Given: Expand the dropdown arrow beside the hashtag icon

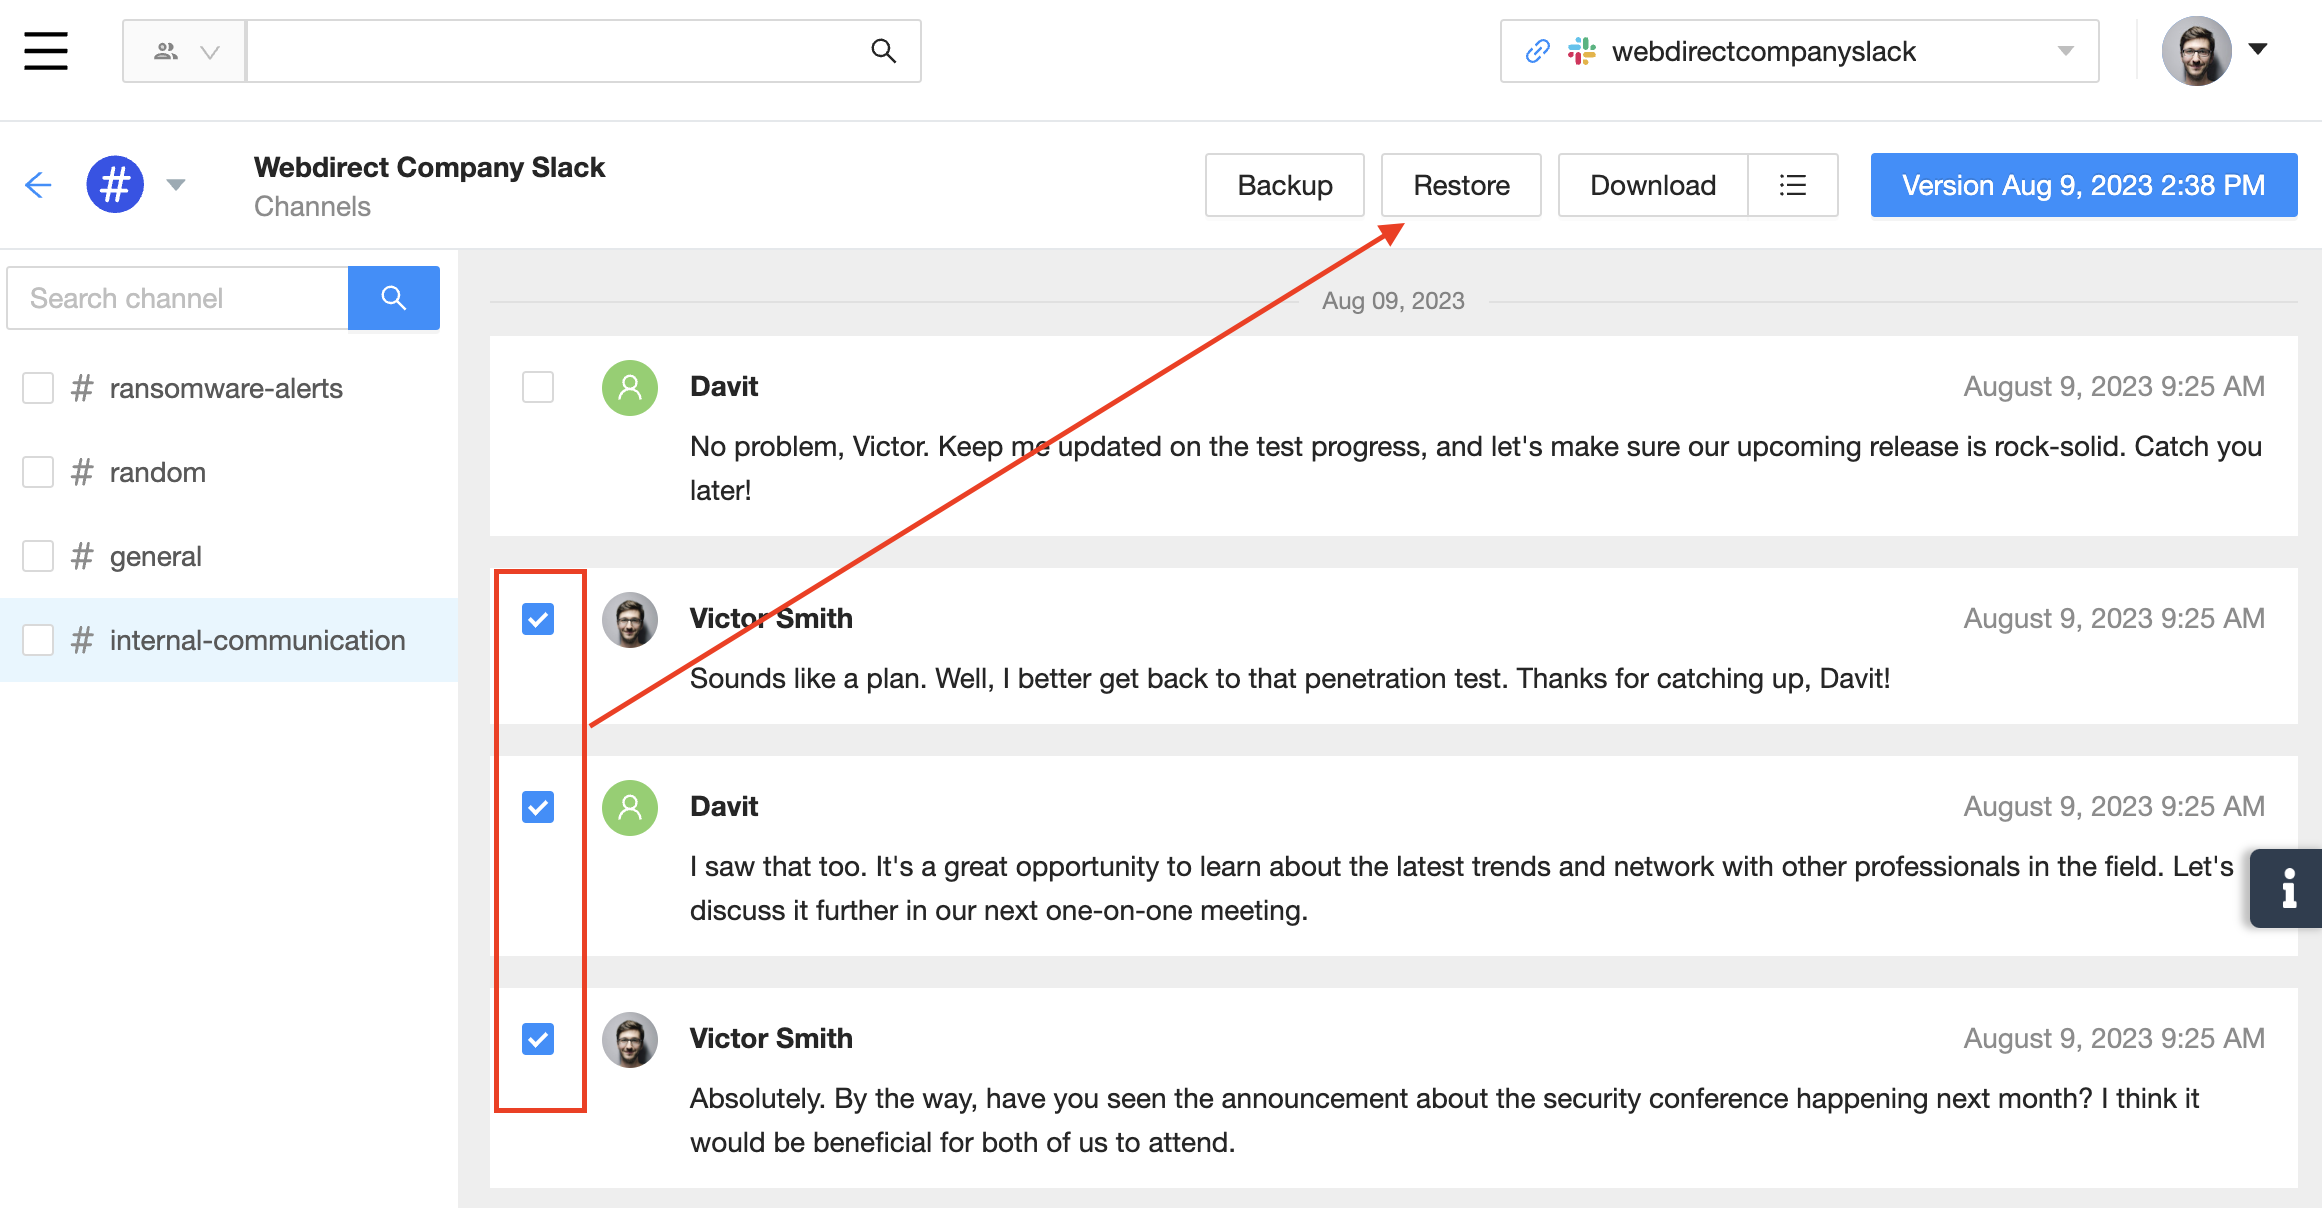Looking at the screenshot, I should pyautogui.click(x=176, y=185).
